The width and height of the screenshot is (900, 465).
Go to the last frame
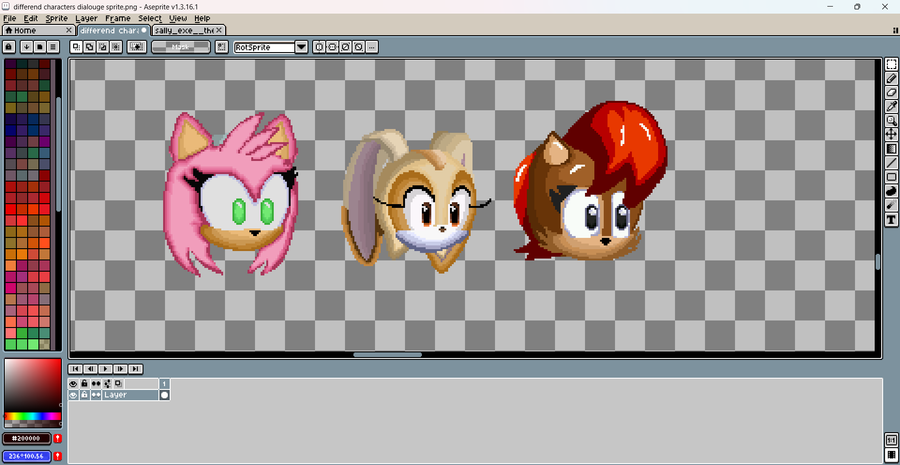[x=135, y=369]
